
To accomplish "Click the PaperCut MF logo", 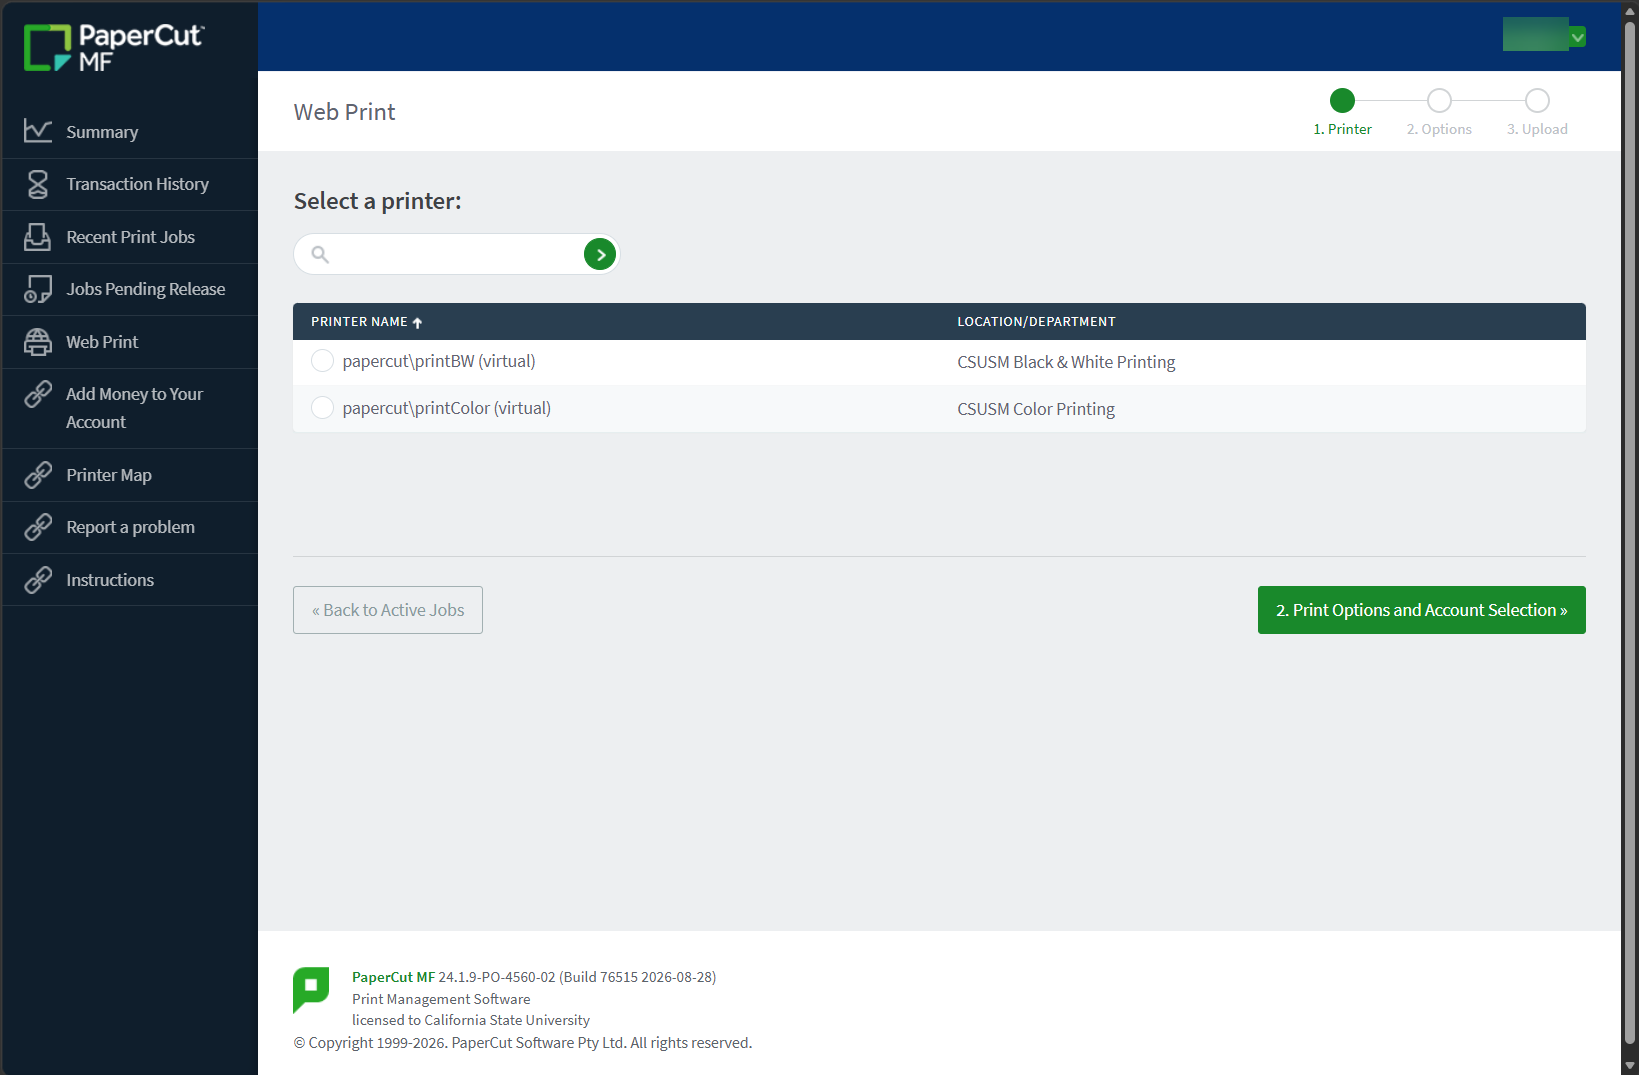I will click(x=114, y=48).
